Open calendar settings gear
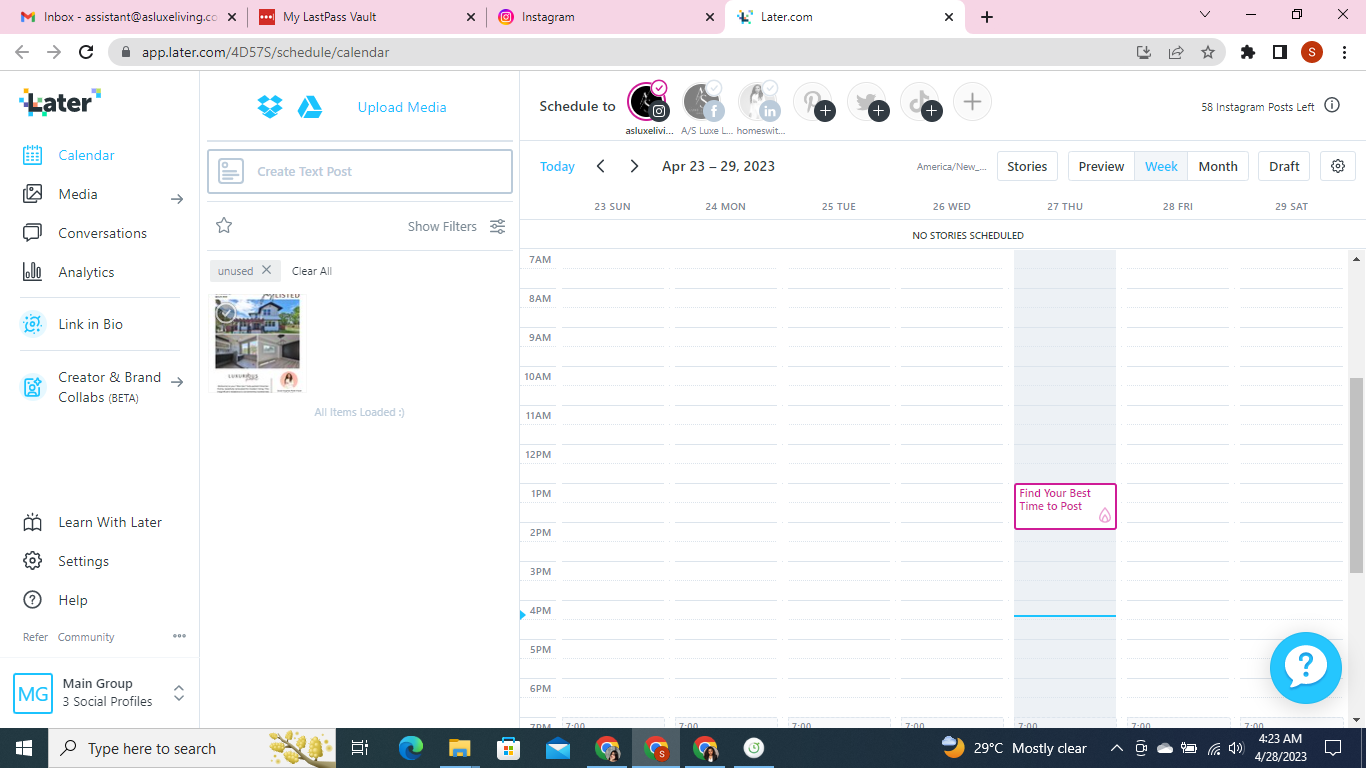The width and height of the screenshot is (1366, 768). pyautogui.click(x=1338, y=166)
